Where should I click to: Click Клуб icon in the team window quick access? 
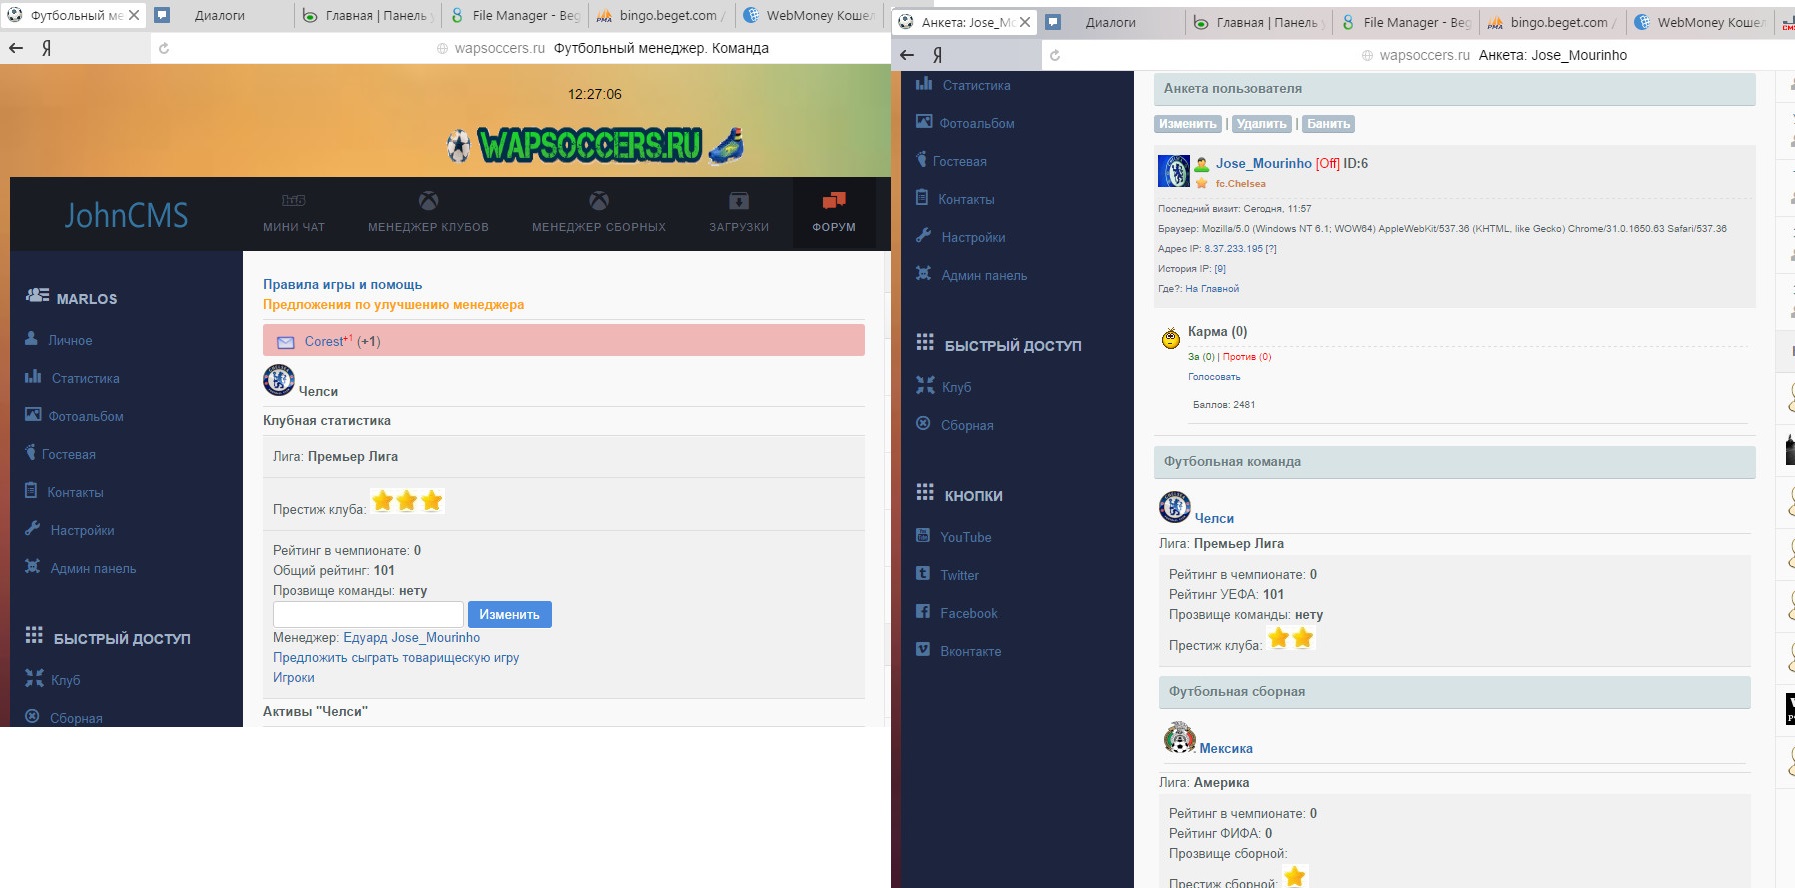pyautogui.click(x=34, y=679)
